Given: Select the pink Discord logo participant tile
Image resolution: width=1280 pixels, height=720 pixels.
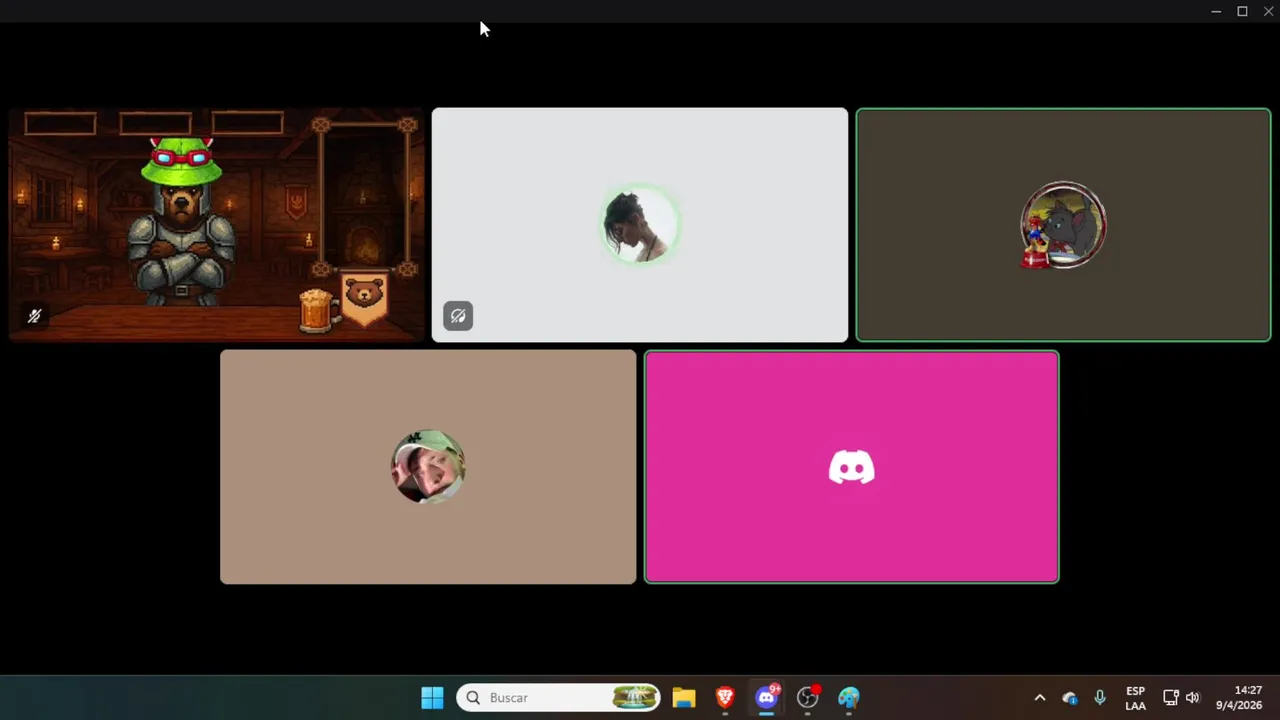Looking at the screenshot, I should coord(852,467).
